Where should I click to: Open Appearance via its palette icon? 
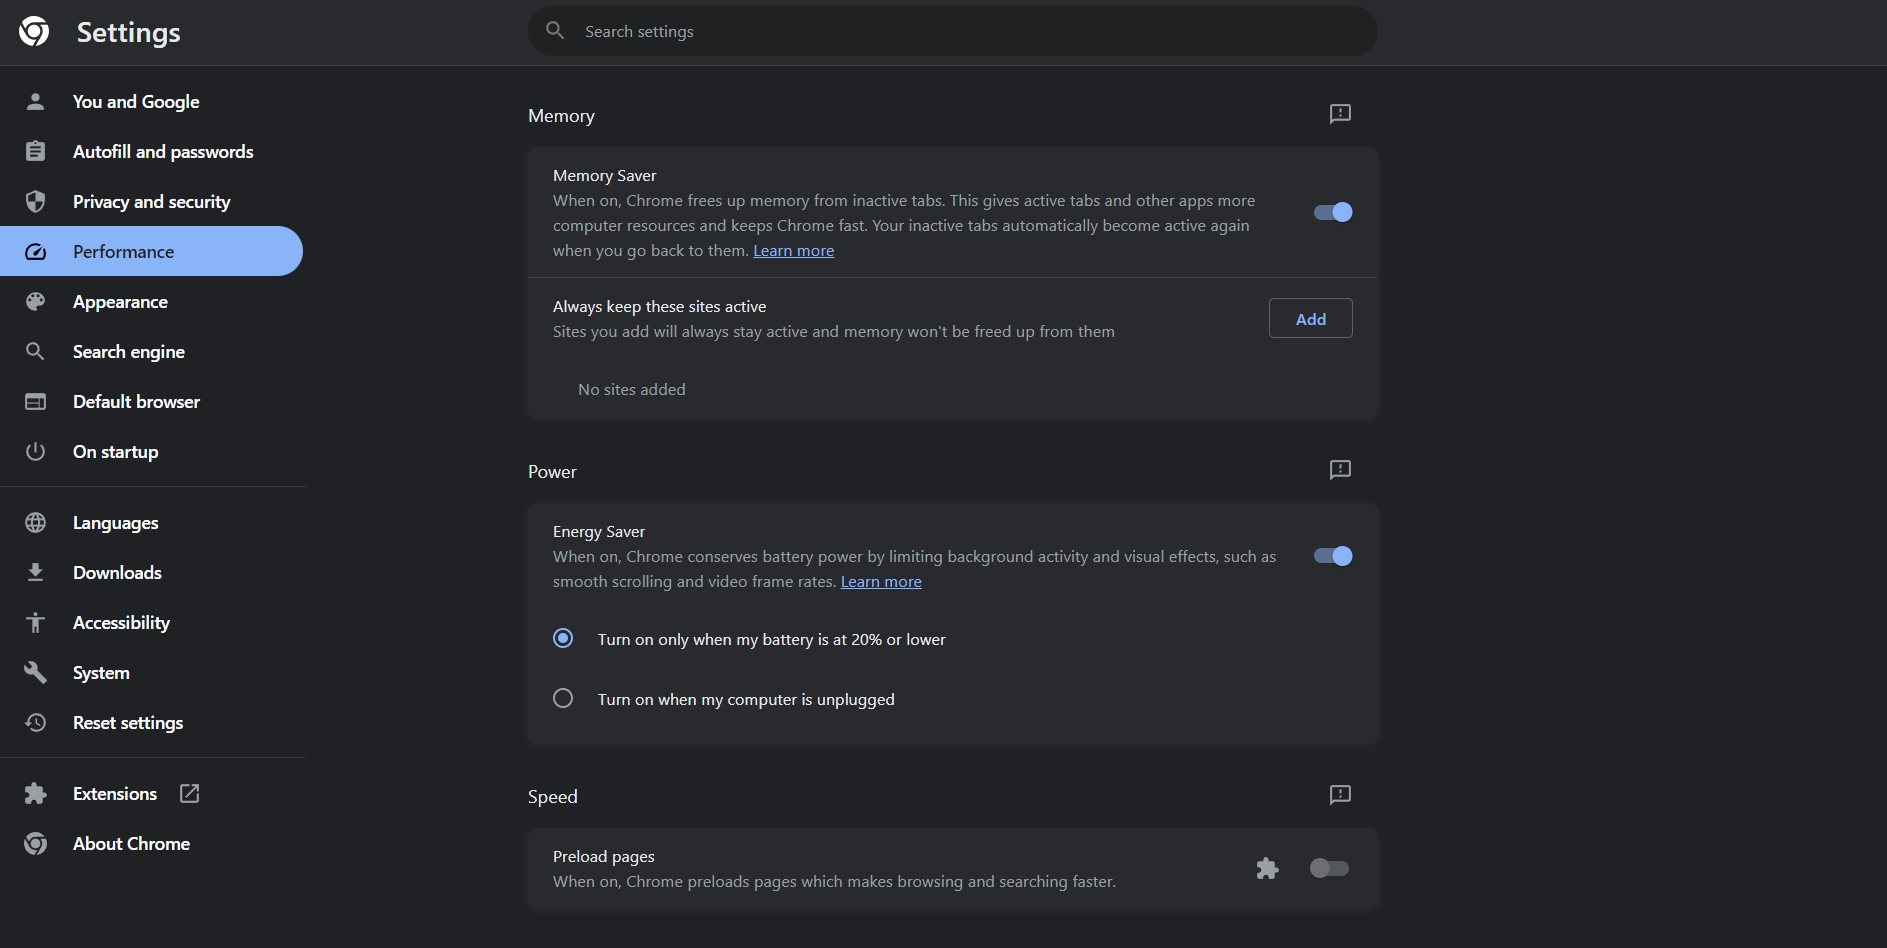36,301
